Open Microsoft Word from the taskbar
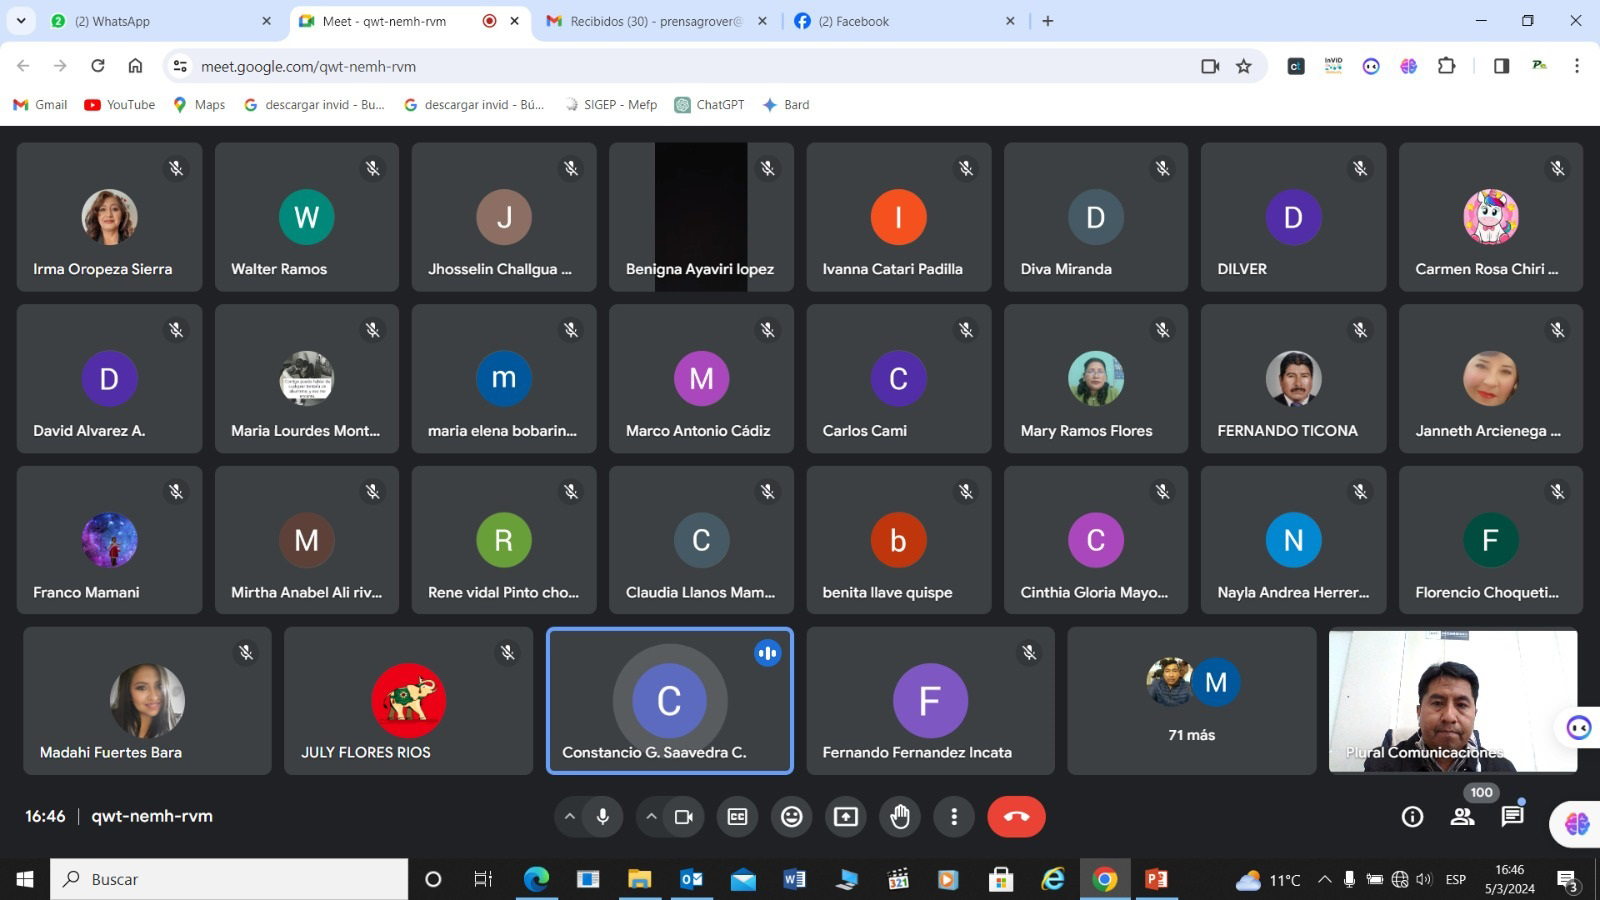This screenshot has height=900, width=1600. (795, 879)
